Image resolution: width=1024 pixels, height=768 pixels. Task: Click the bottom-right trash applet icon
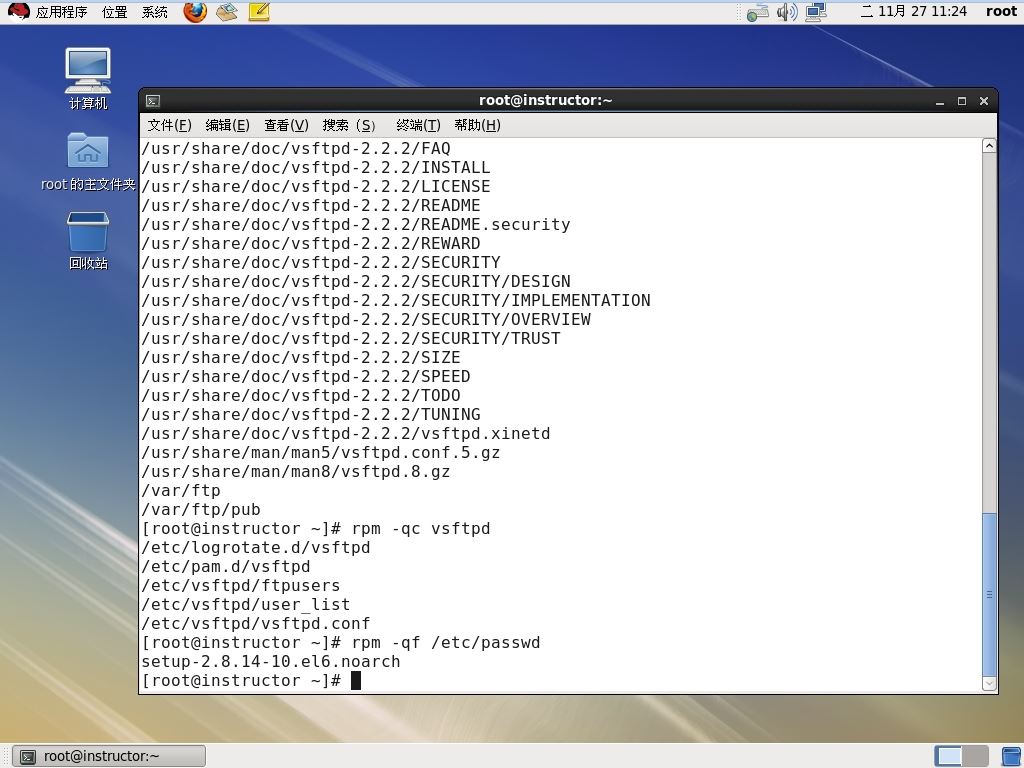[1012, 756]
